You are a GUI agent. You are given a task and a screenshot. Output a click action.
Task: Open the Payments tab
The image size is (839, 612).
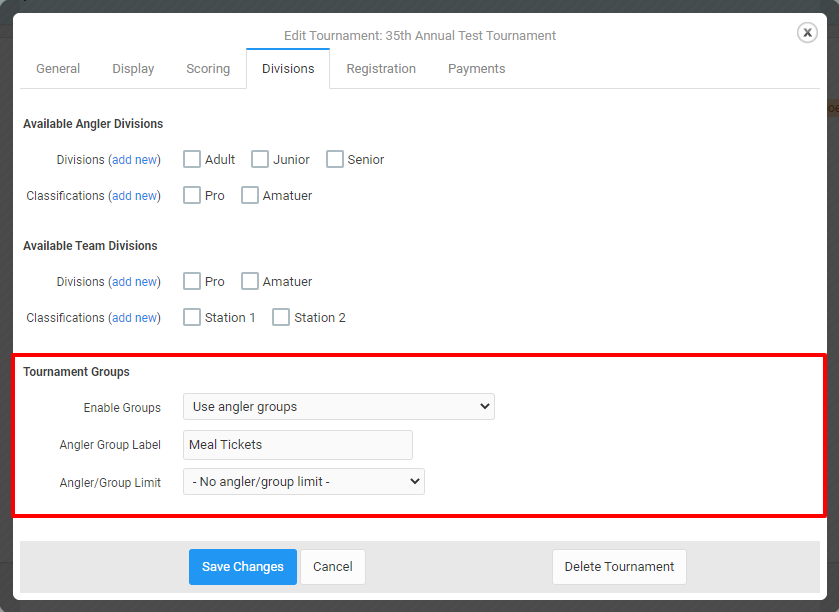pyautogui.click(x=476, y=68)
